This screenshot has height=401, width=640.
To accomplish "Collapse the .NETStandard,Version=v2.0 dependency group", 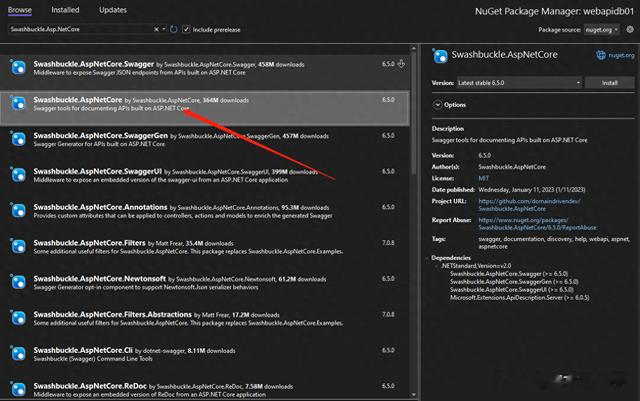I will (436, 266).
